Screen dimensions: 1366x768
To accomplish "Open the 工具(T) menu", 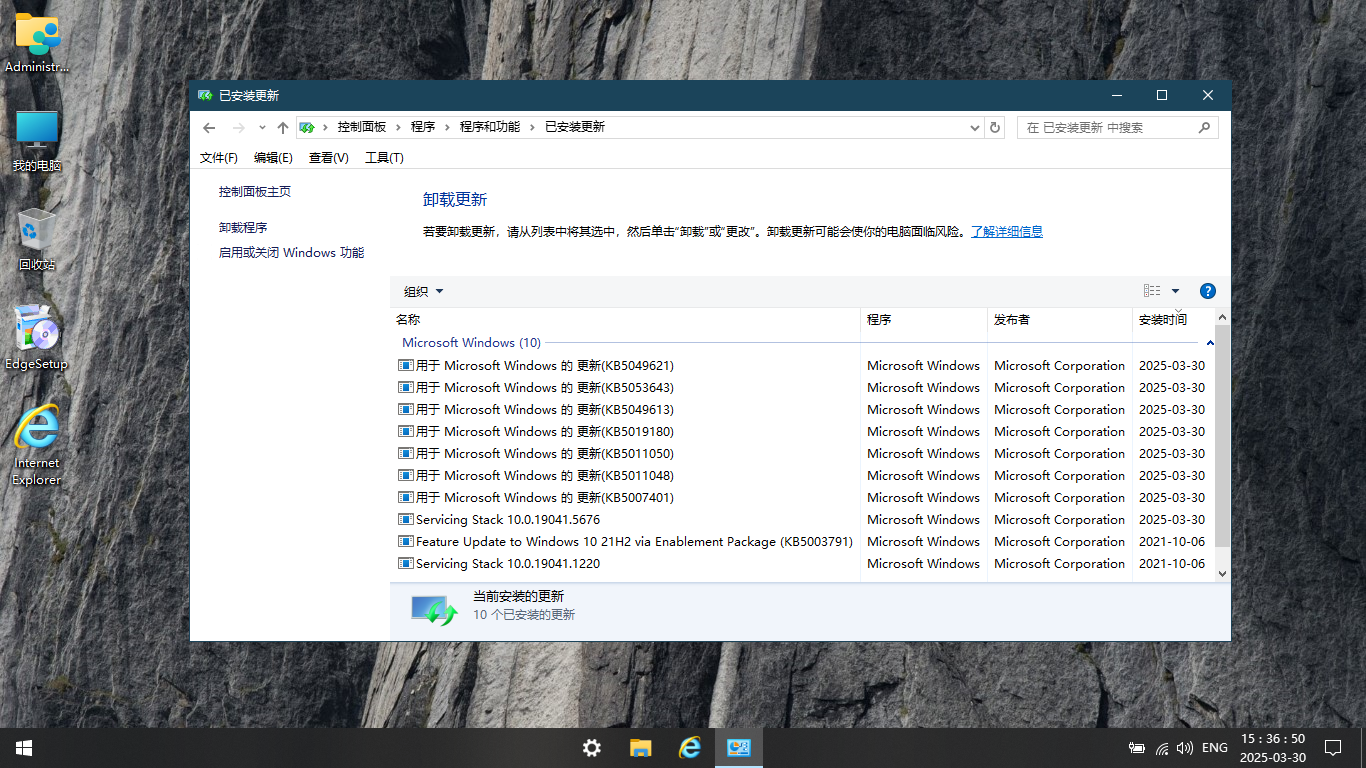I will click(384, 158).
